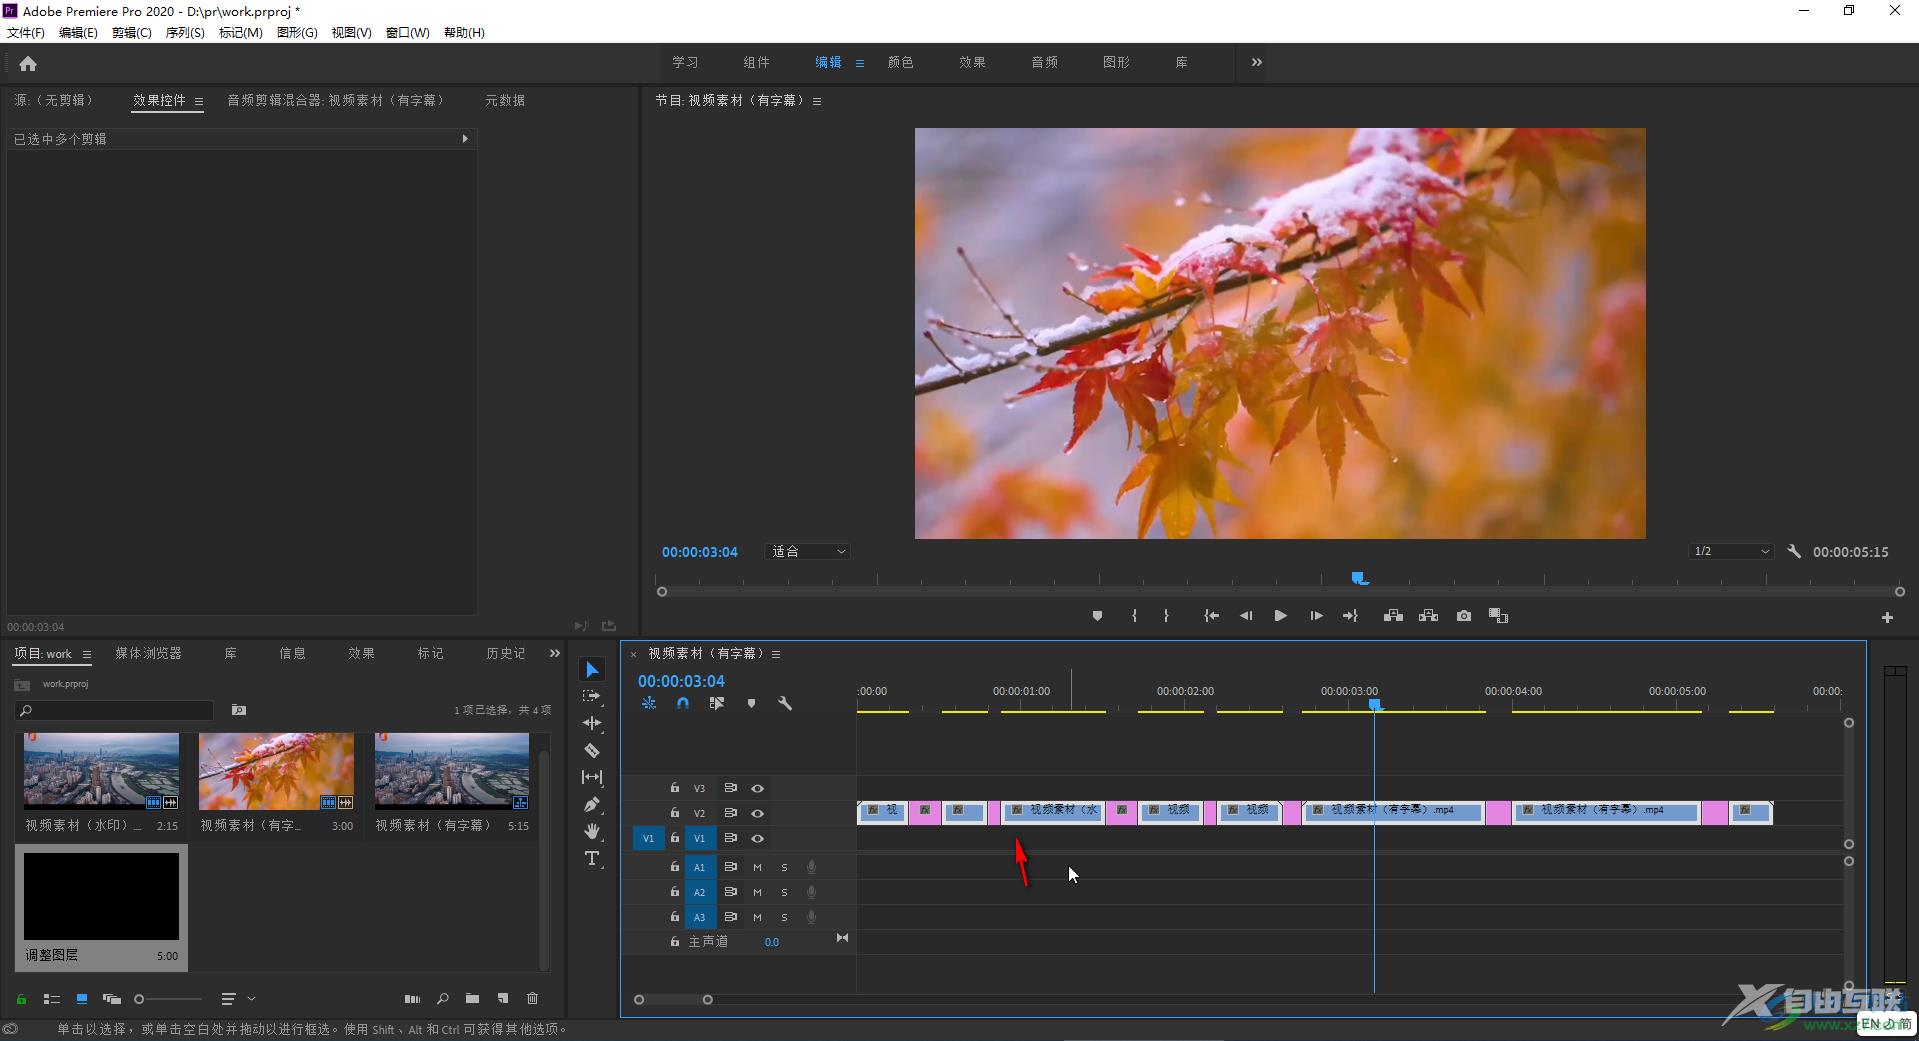Image resolution: width=1919 pixels, height=1041 pixels.
Task: Open Program monitor wrench settings
Action: tap(1794, 551)
